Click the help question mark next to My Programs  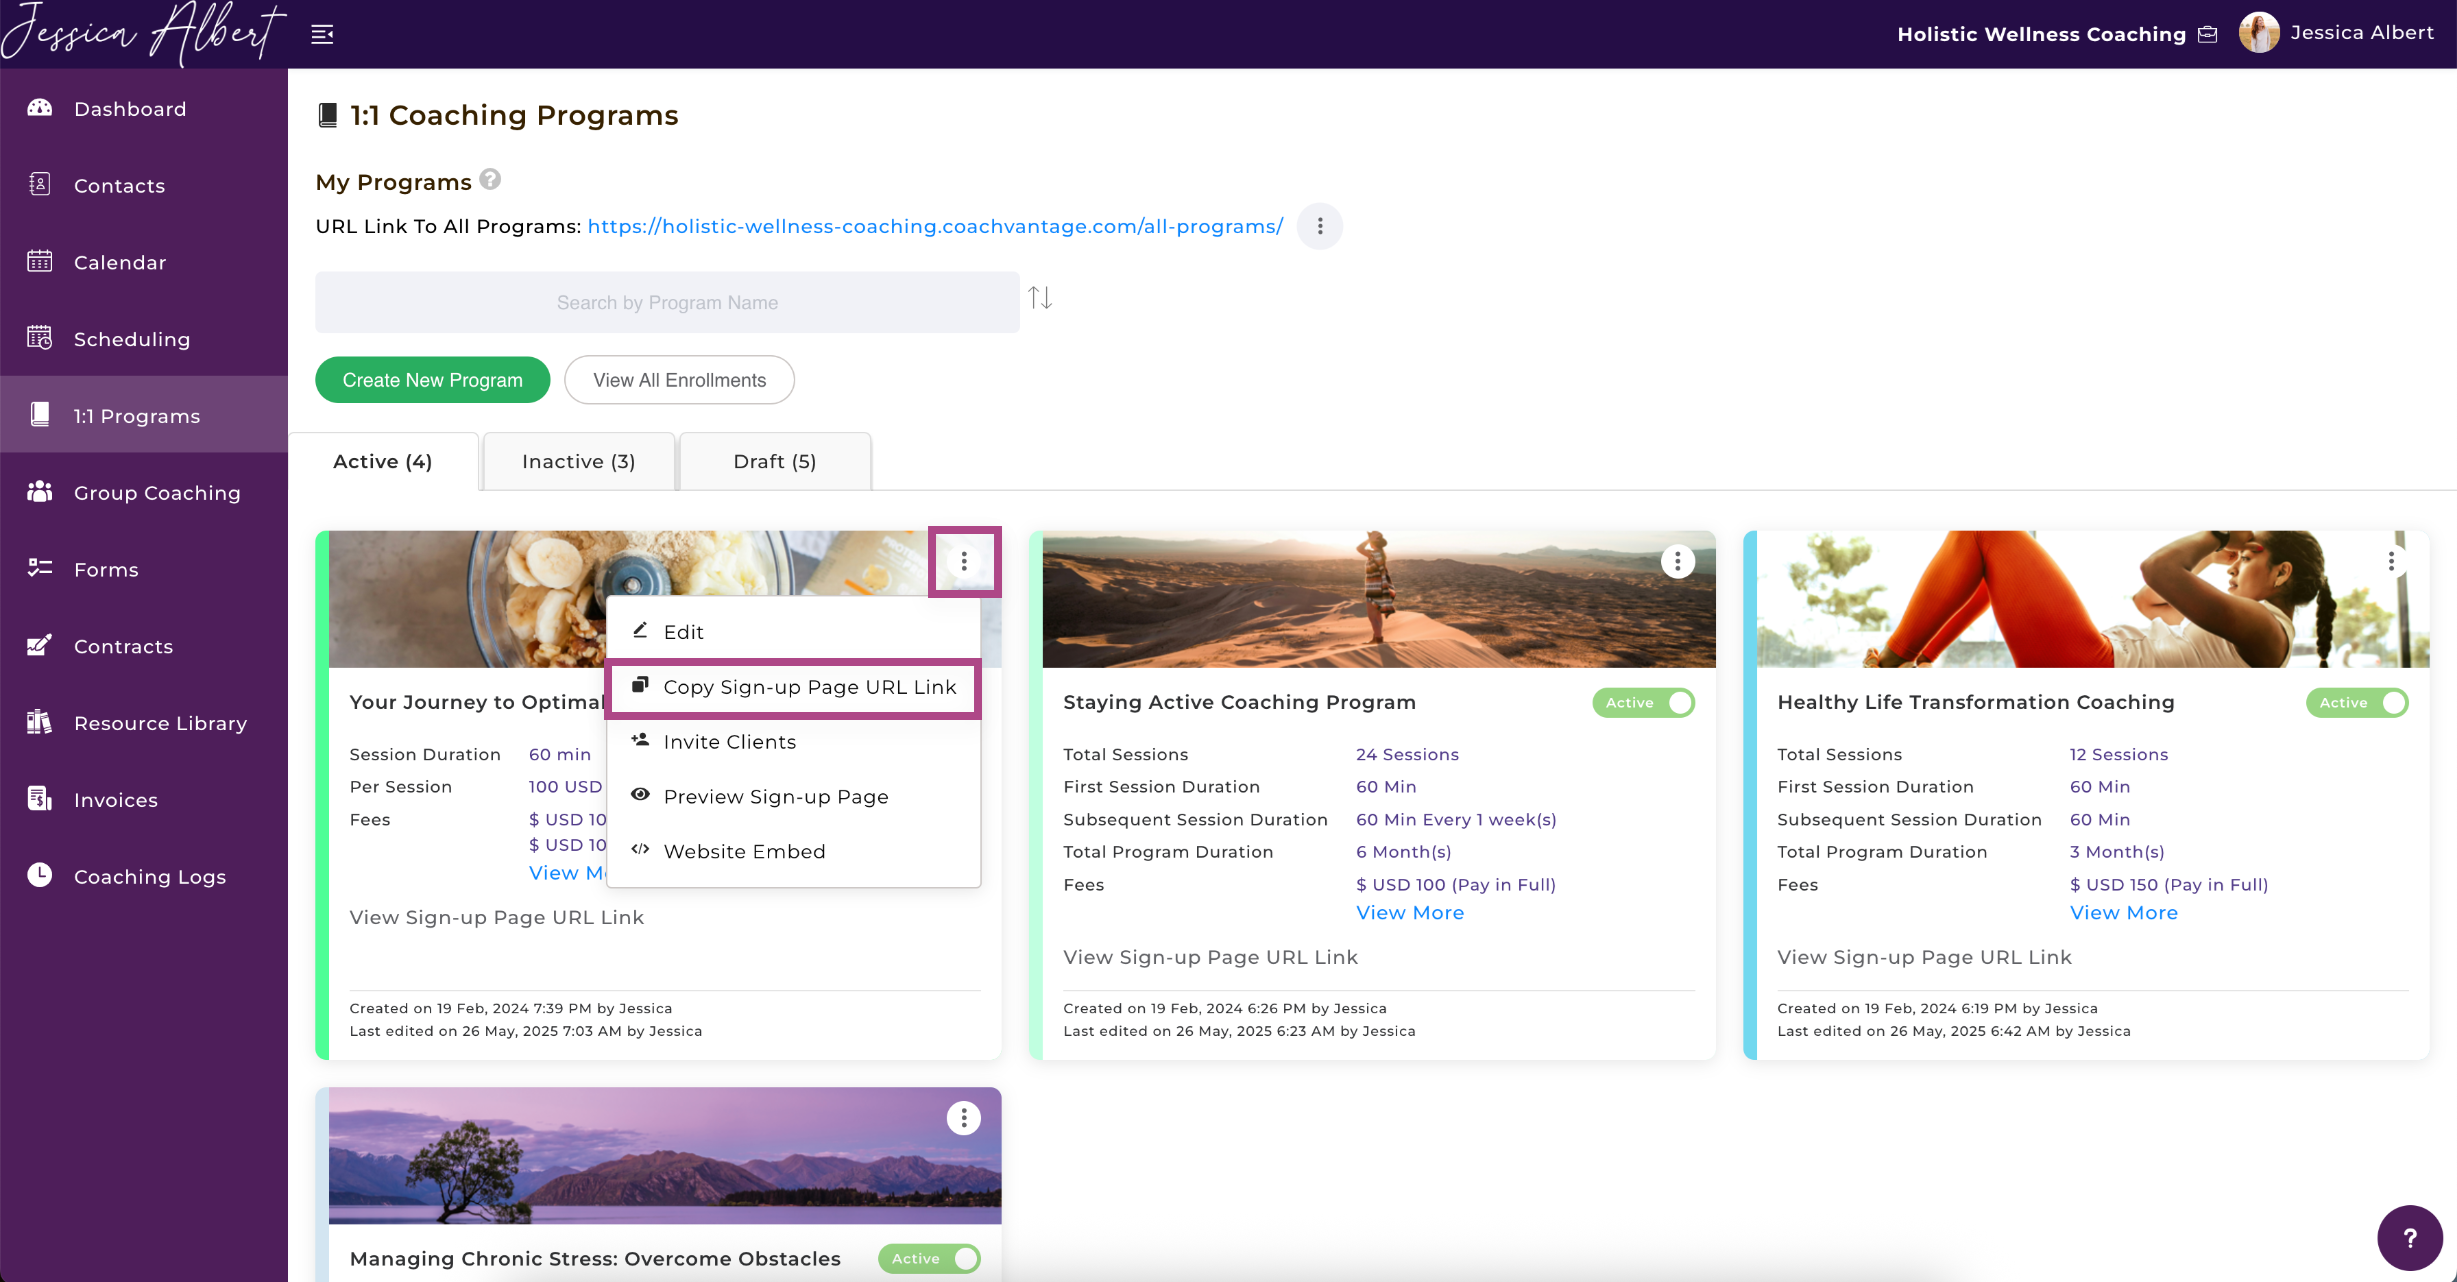tap(490, 179)
